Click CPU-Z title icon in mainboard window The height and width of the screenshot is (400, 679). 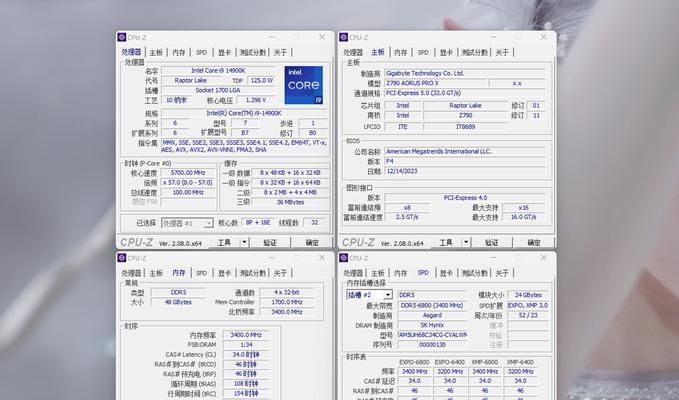(344, 37)
